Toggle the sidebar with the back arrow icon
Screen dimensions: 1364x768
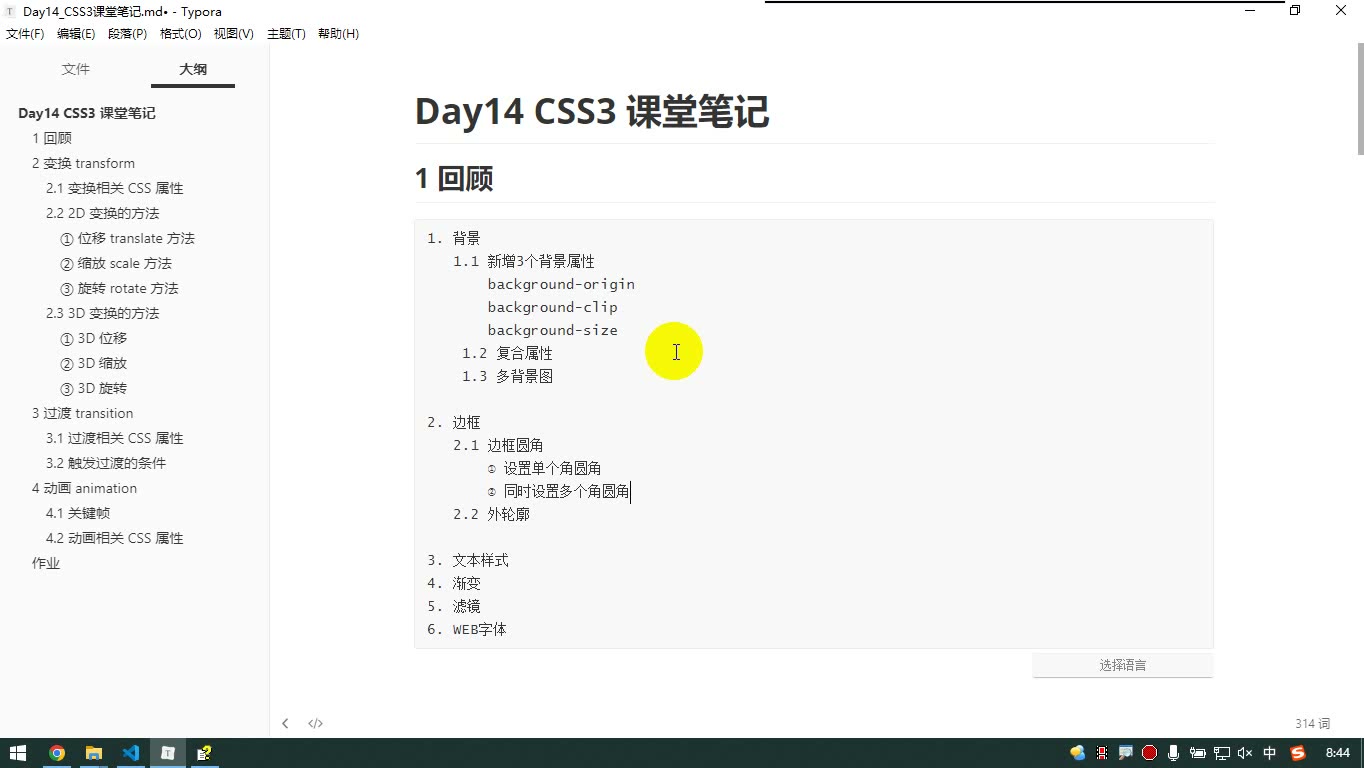click(x=285, y=723)
